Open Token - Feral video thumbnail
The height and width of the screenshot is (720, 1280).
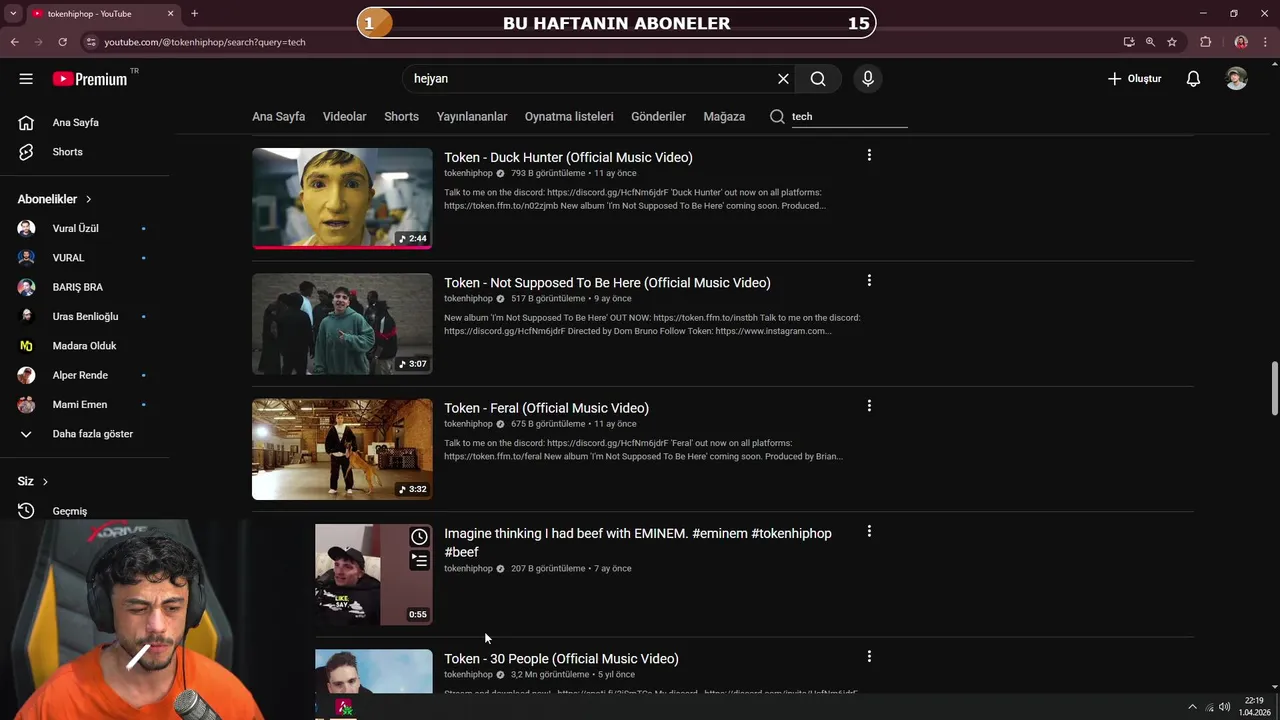click(342, 449)
